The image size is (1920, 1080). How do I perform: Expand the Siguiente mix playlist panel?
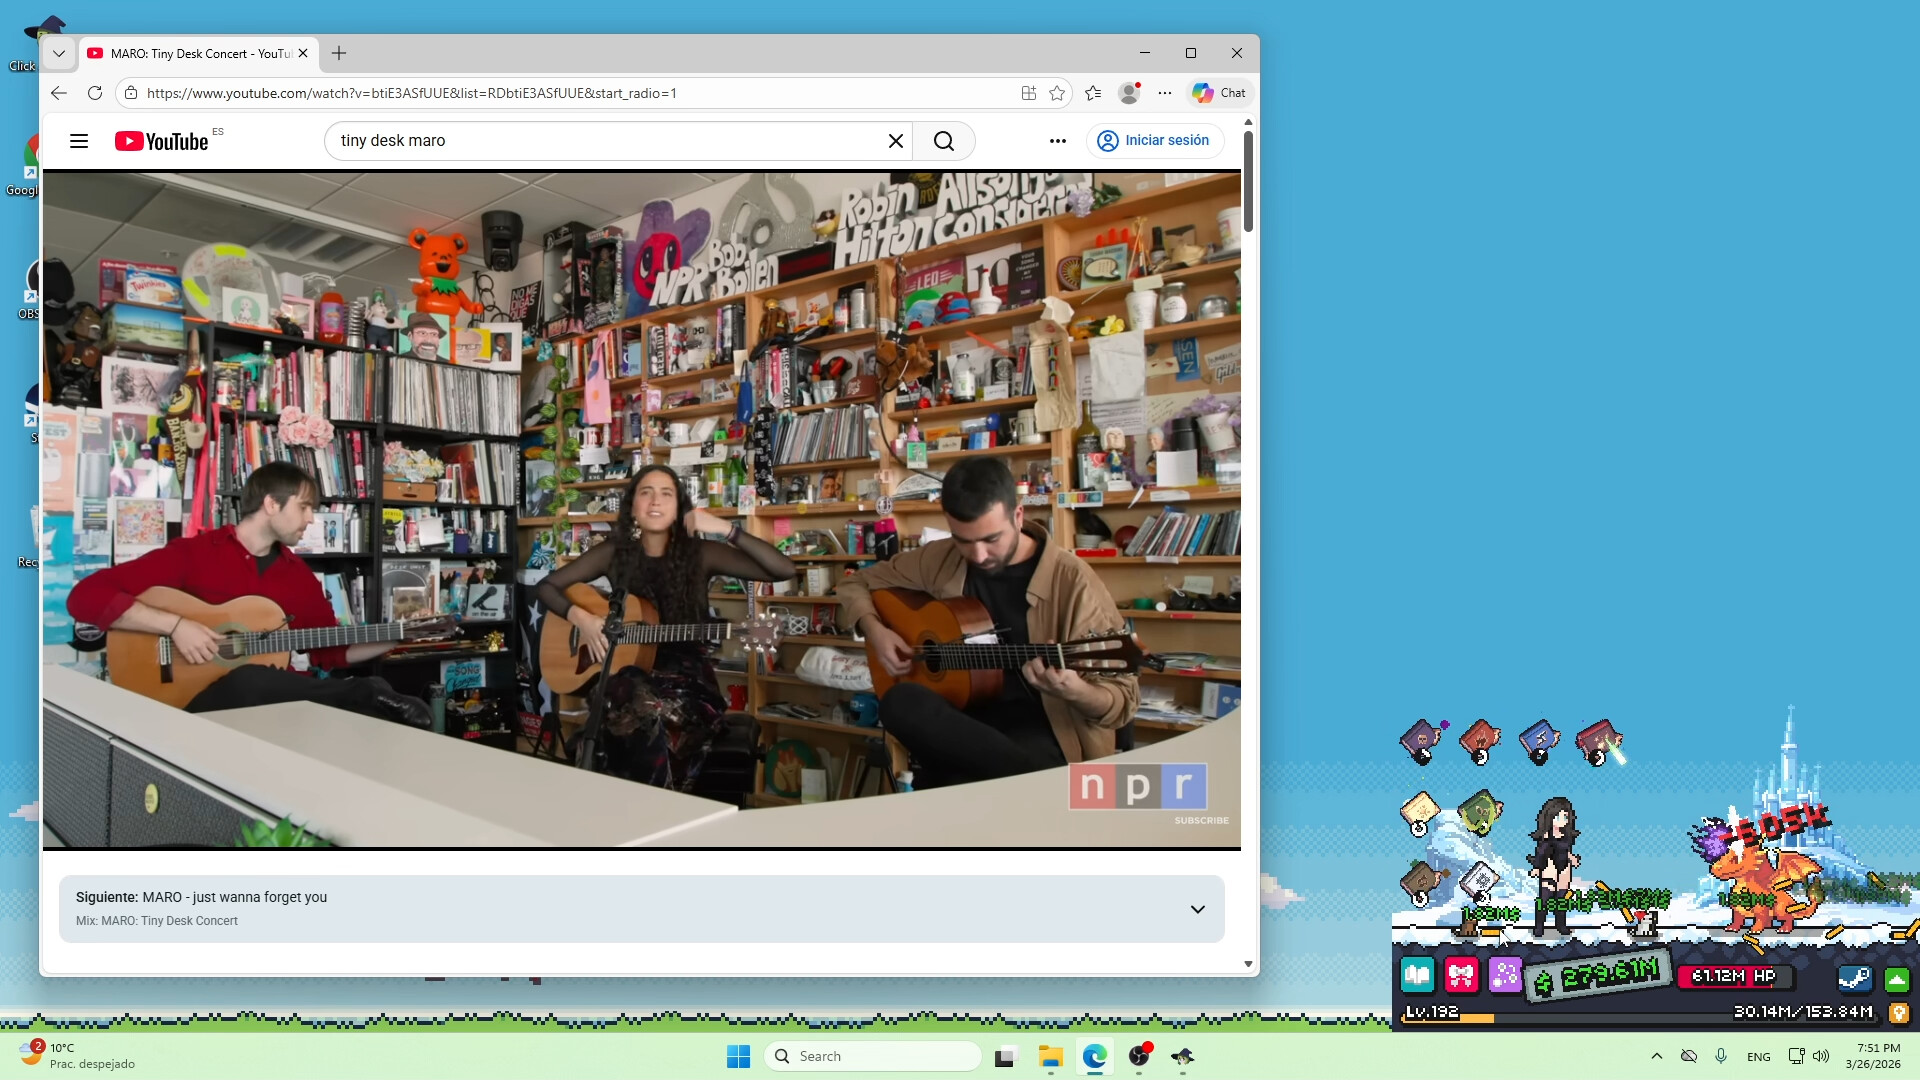(1197, 909)
